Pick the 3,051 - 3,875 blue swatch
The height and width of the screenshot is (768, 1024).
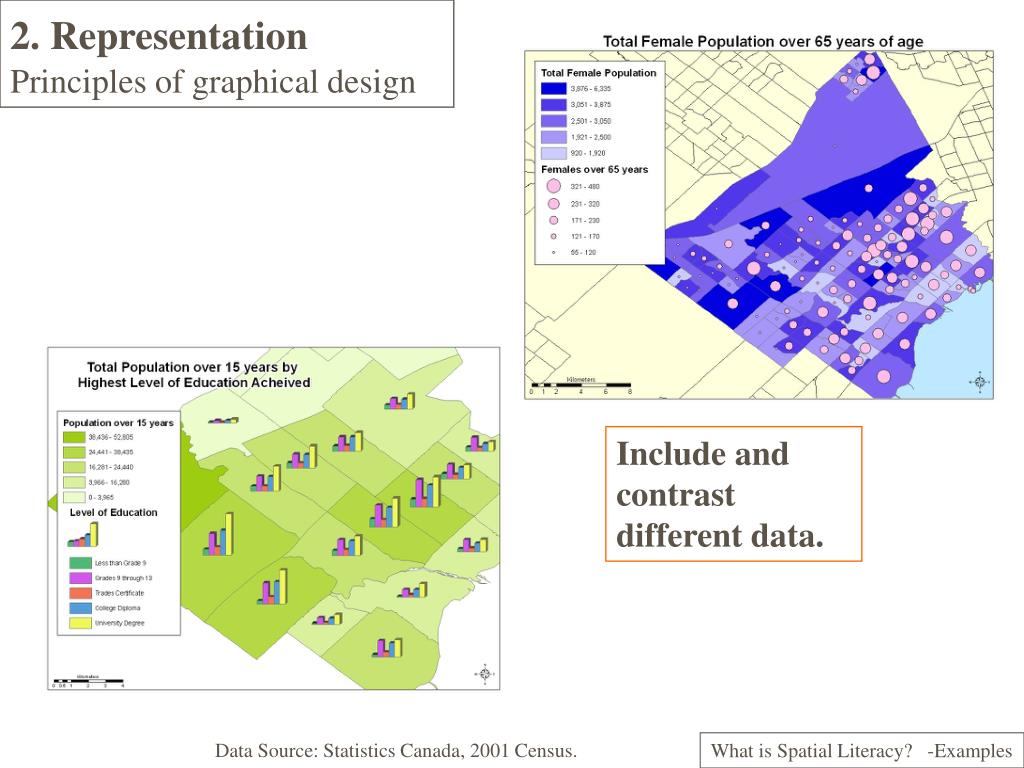553,104
